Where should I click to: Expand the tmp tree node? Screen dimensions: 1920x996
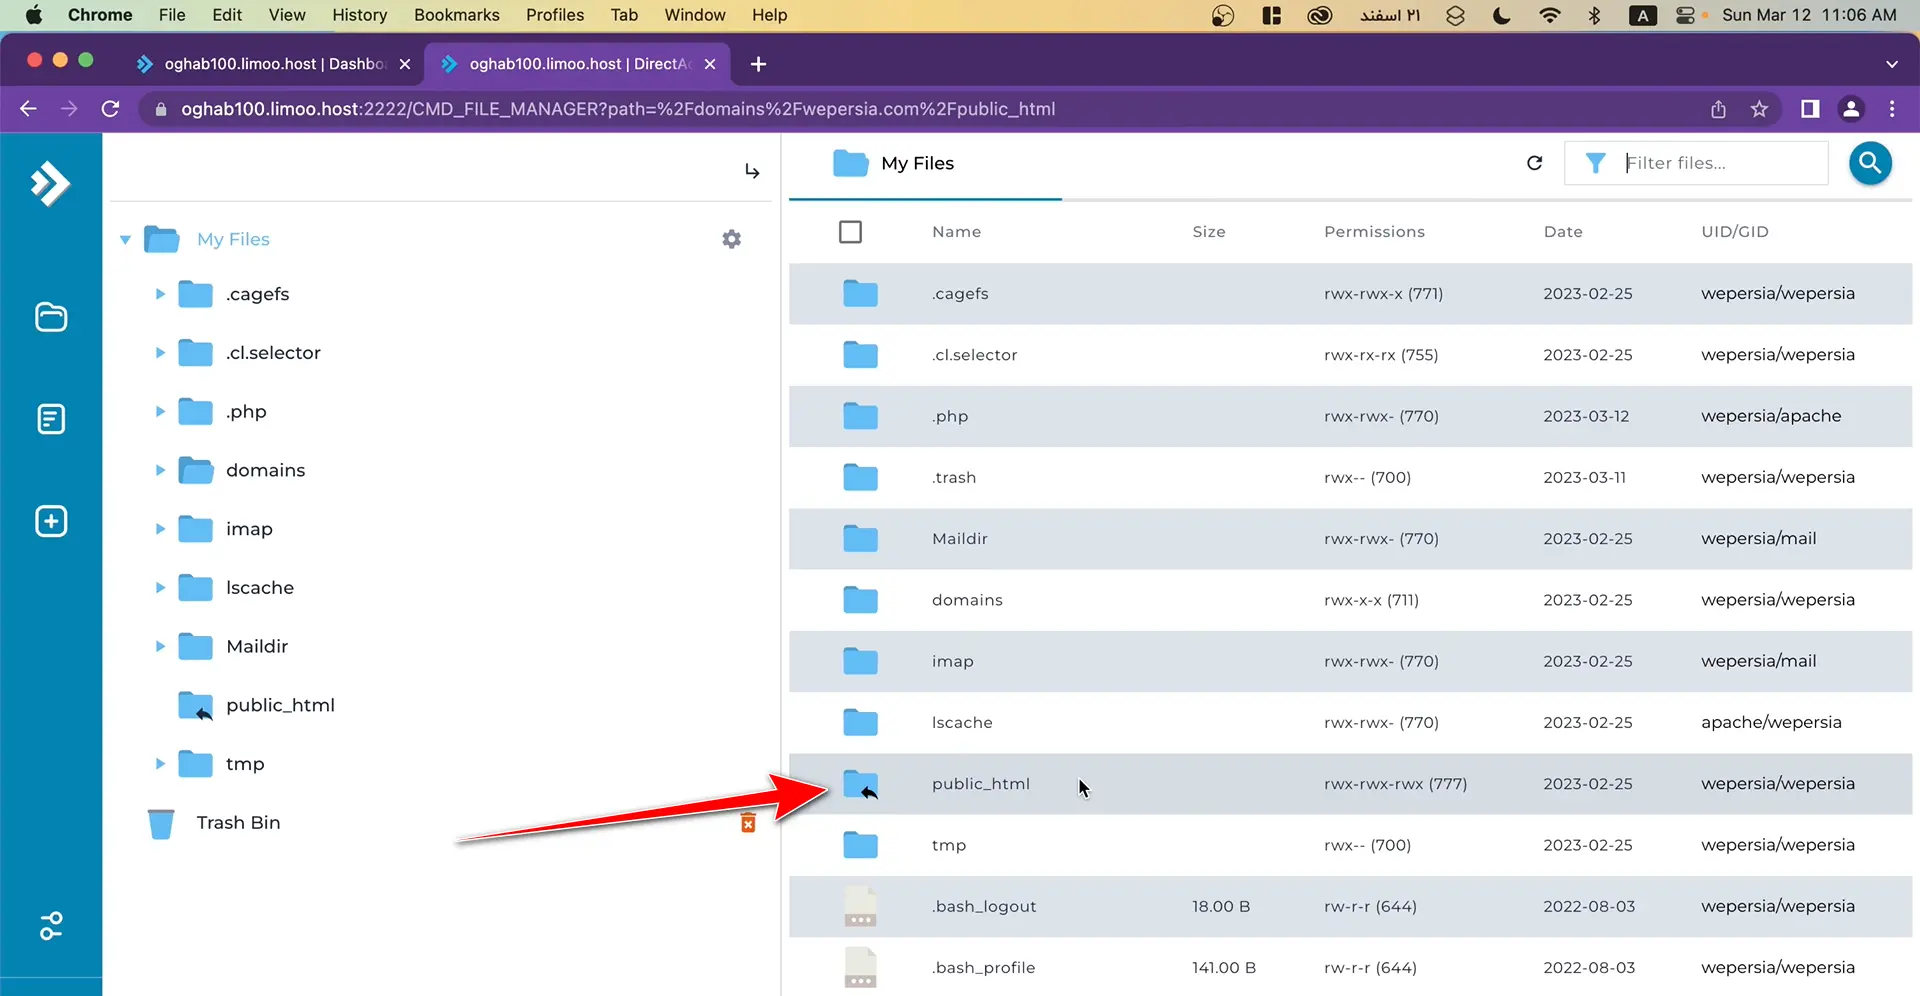[x=160, y=764]
